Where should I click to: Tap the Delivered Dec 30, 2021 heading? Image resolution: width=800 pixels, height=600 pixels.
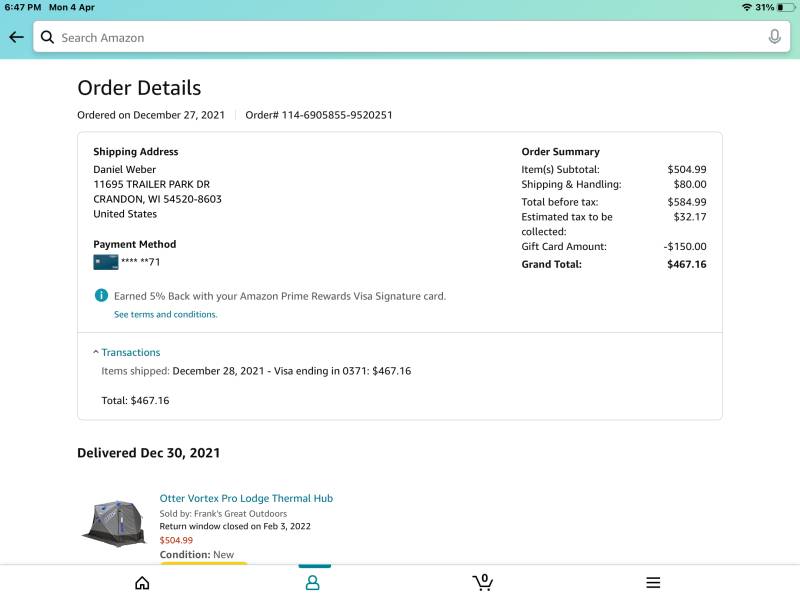click(148, 453)
